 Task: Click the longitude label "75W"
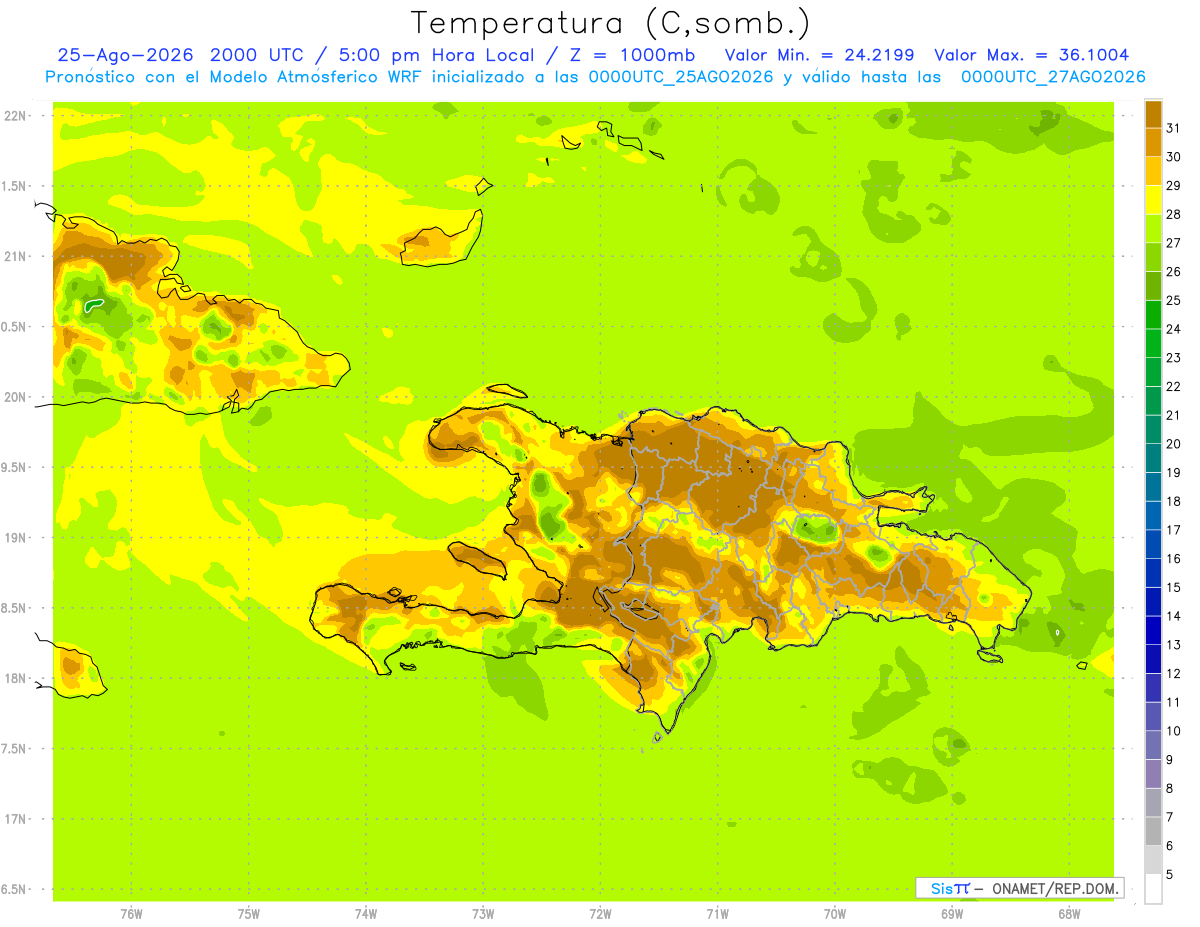click(x=248, y=914)
